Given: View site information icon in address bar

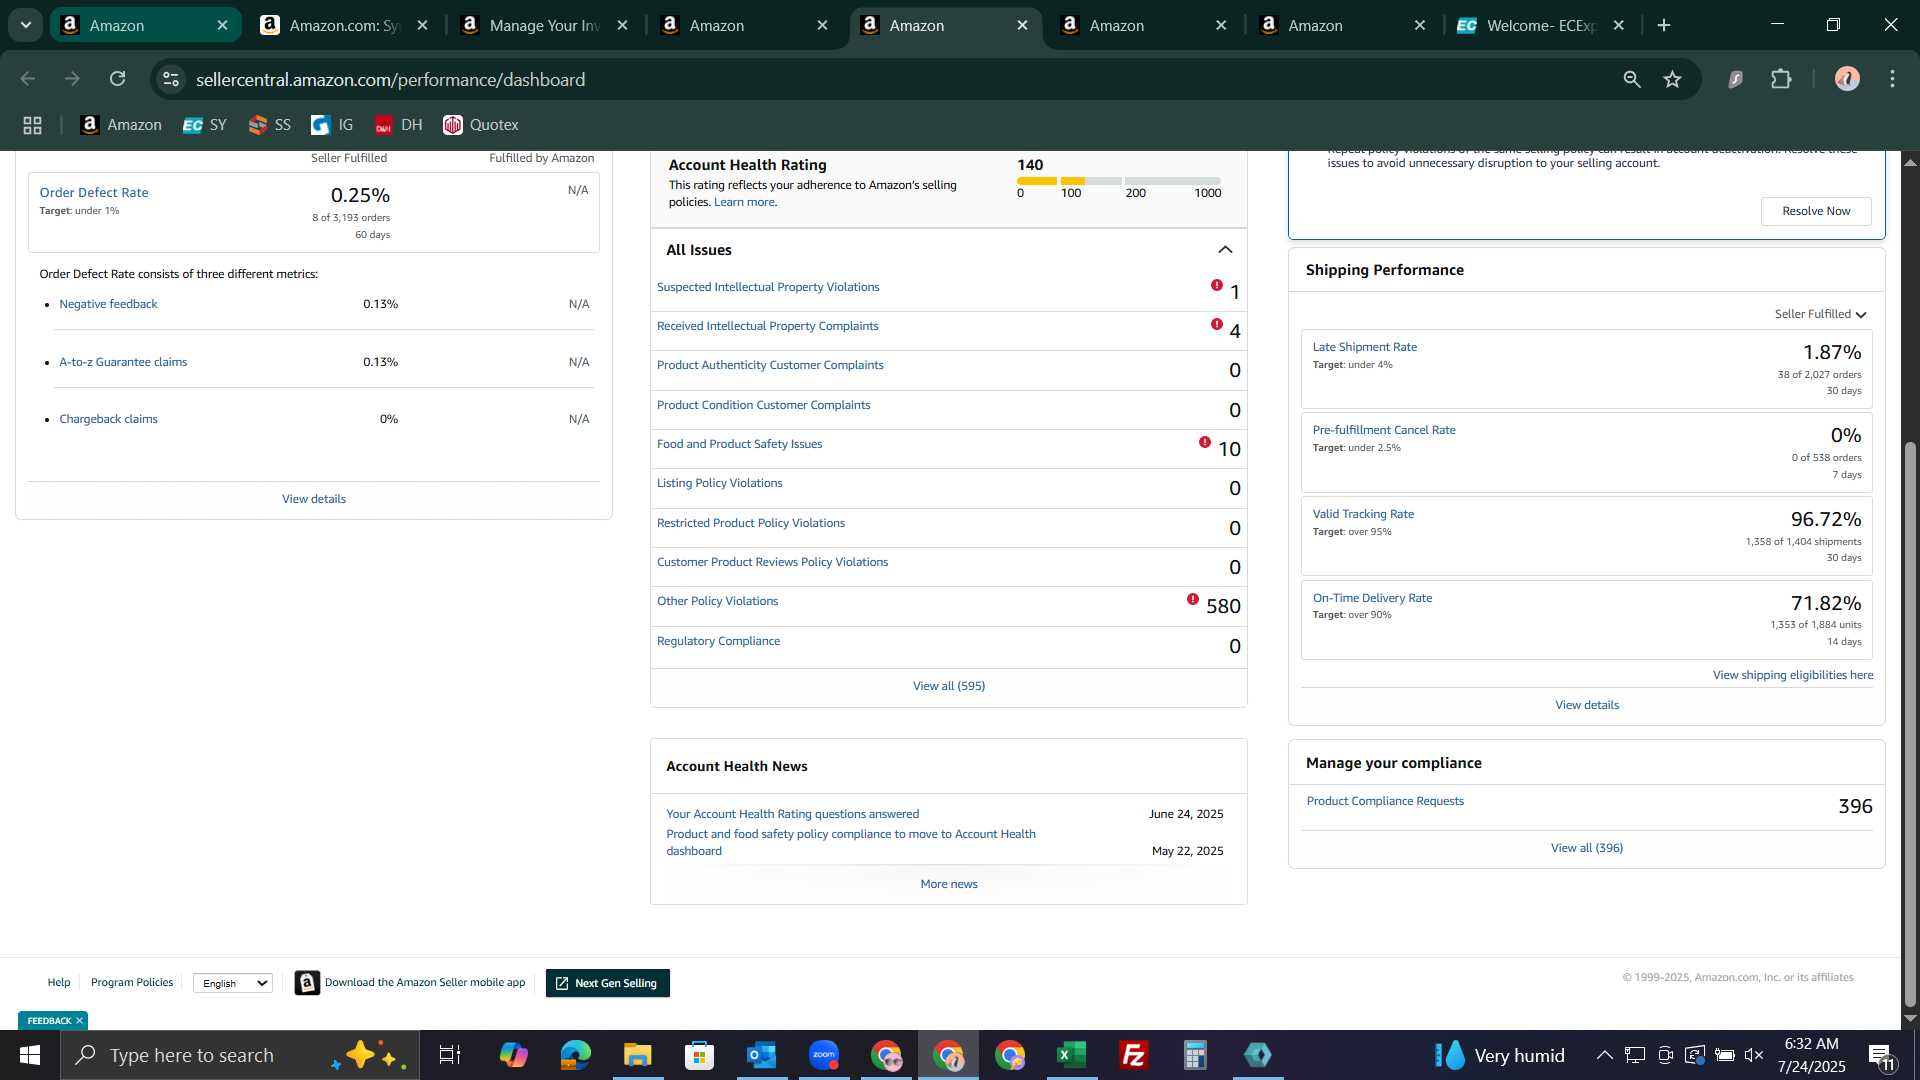Looking at the screenshot, I should tap(171, 79).
